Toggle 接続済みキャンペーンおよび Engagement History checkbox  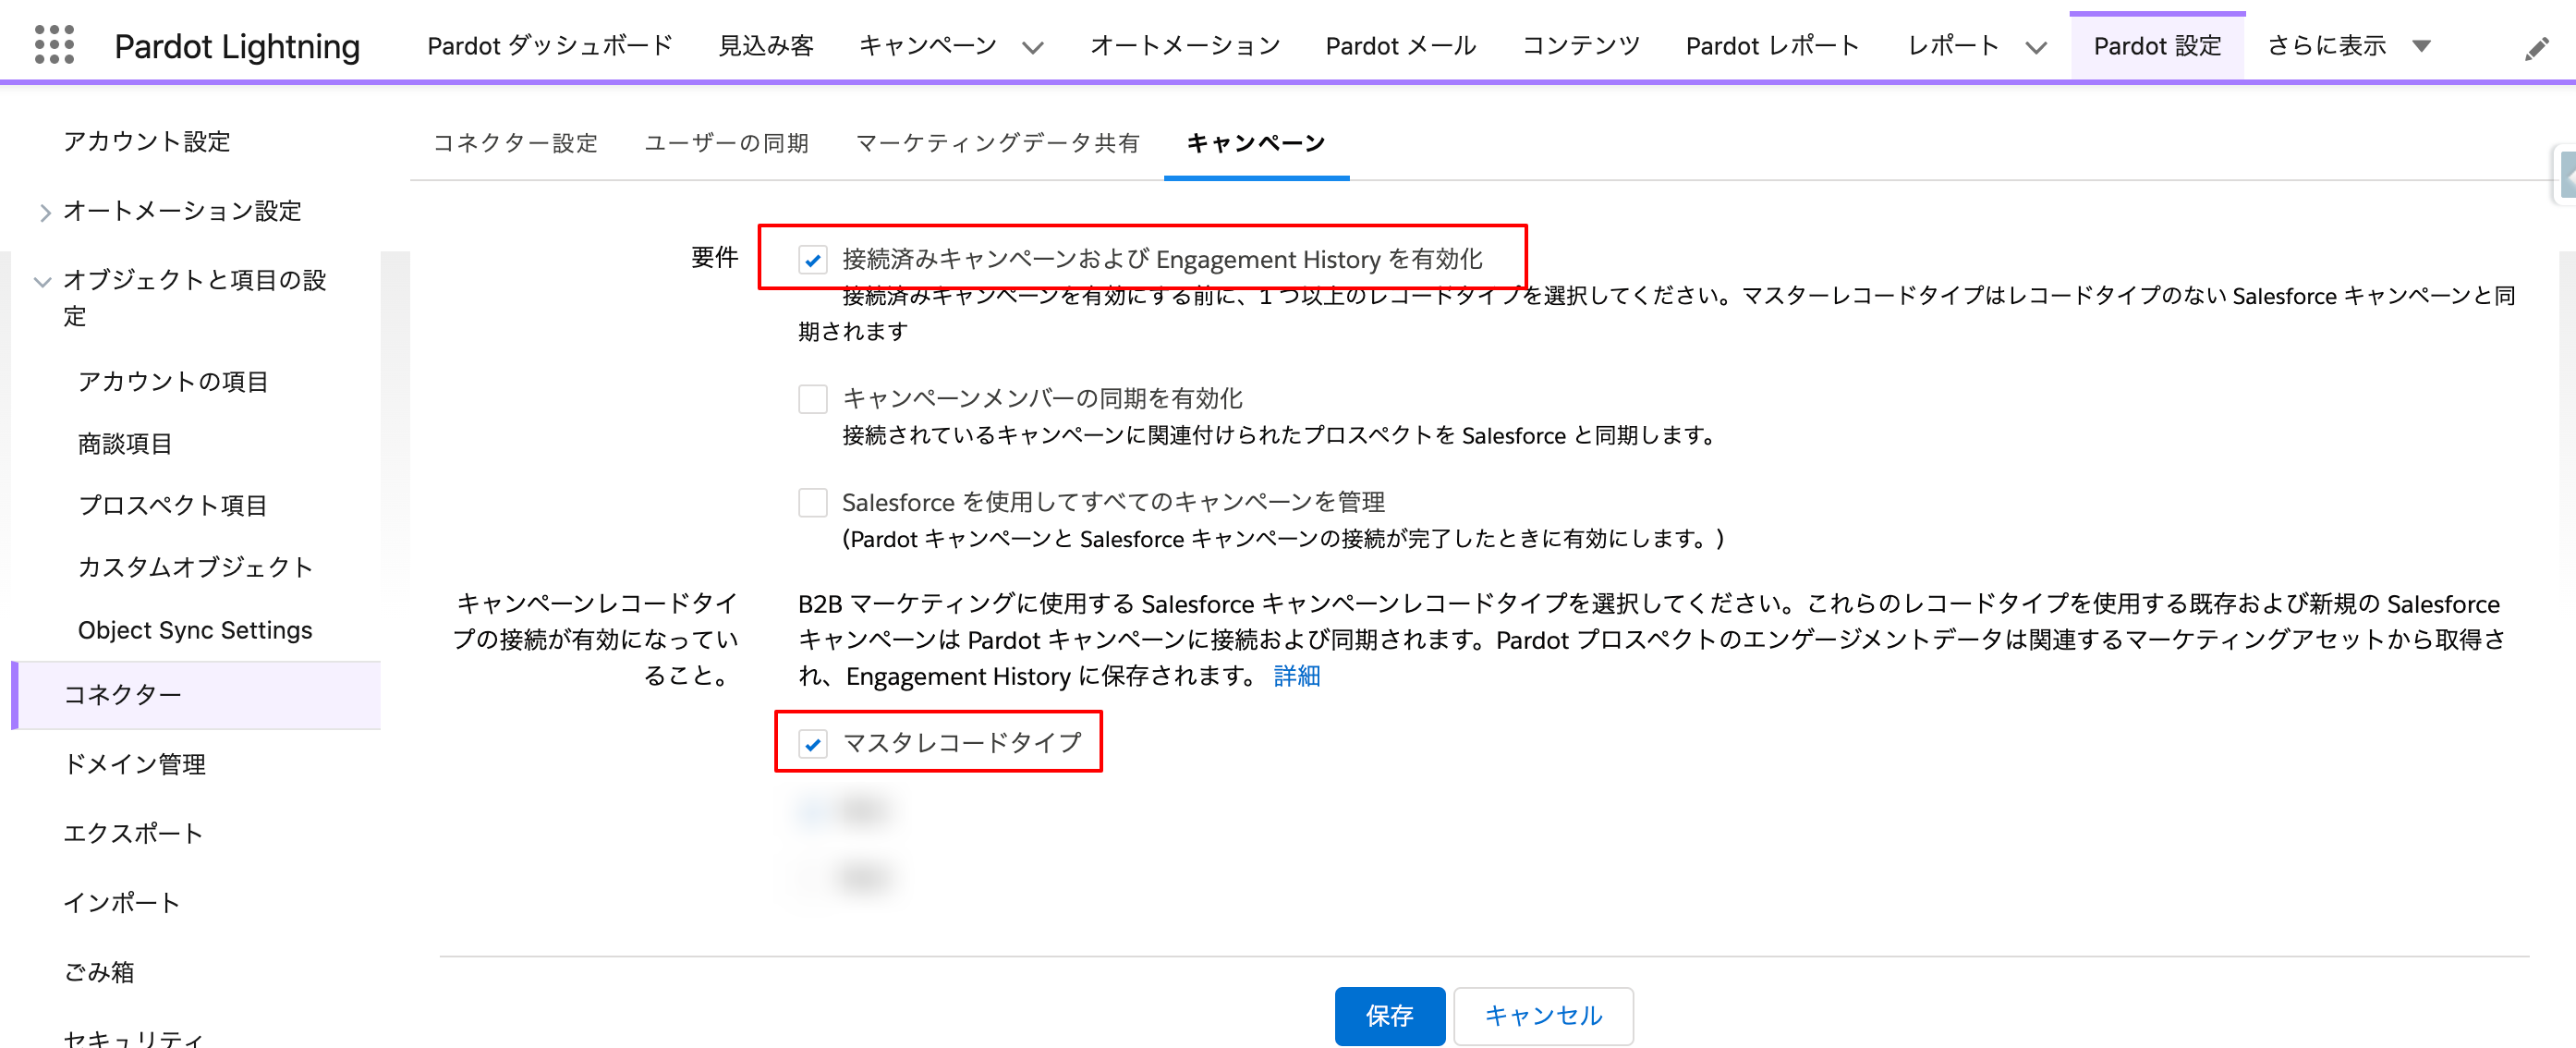coord(812,260)
